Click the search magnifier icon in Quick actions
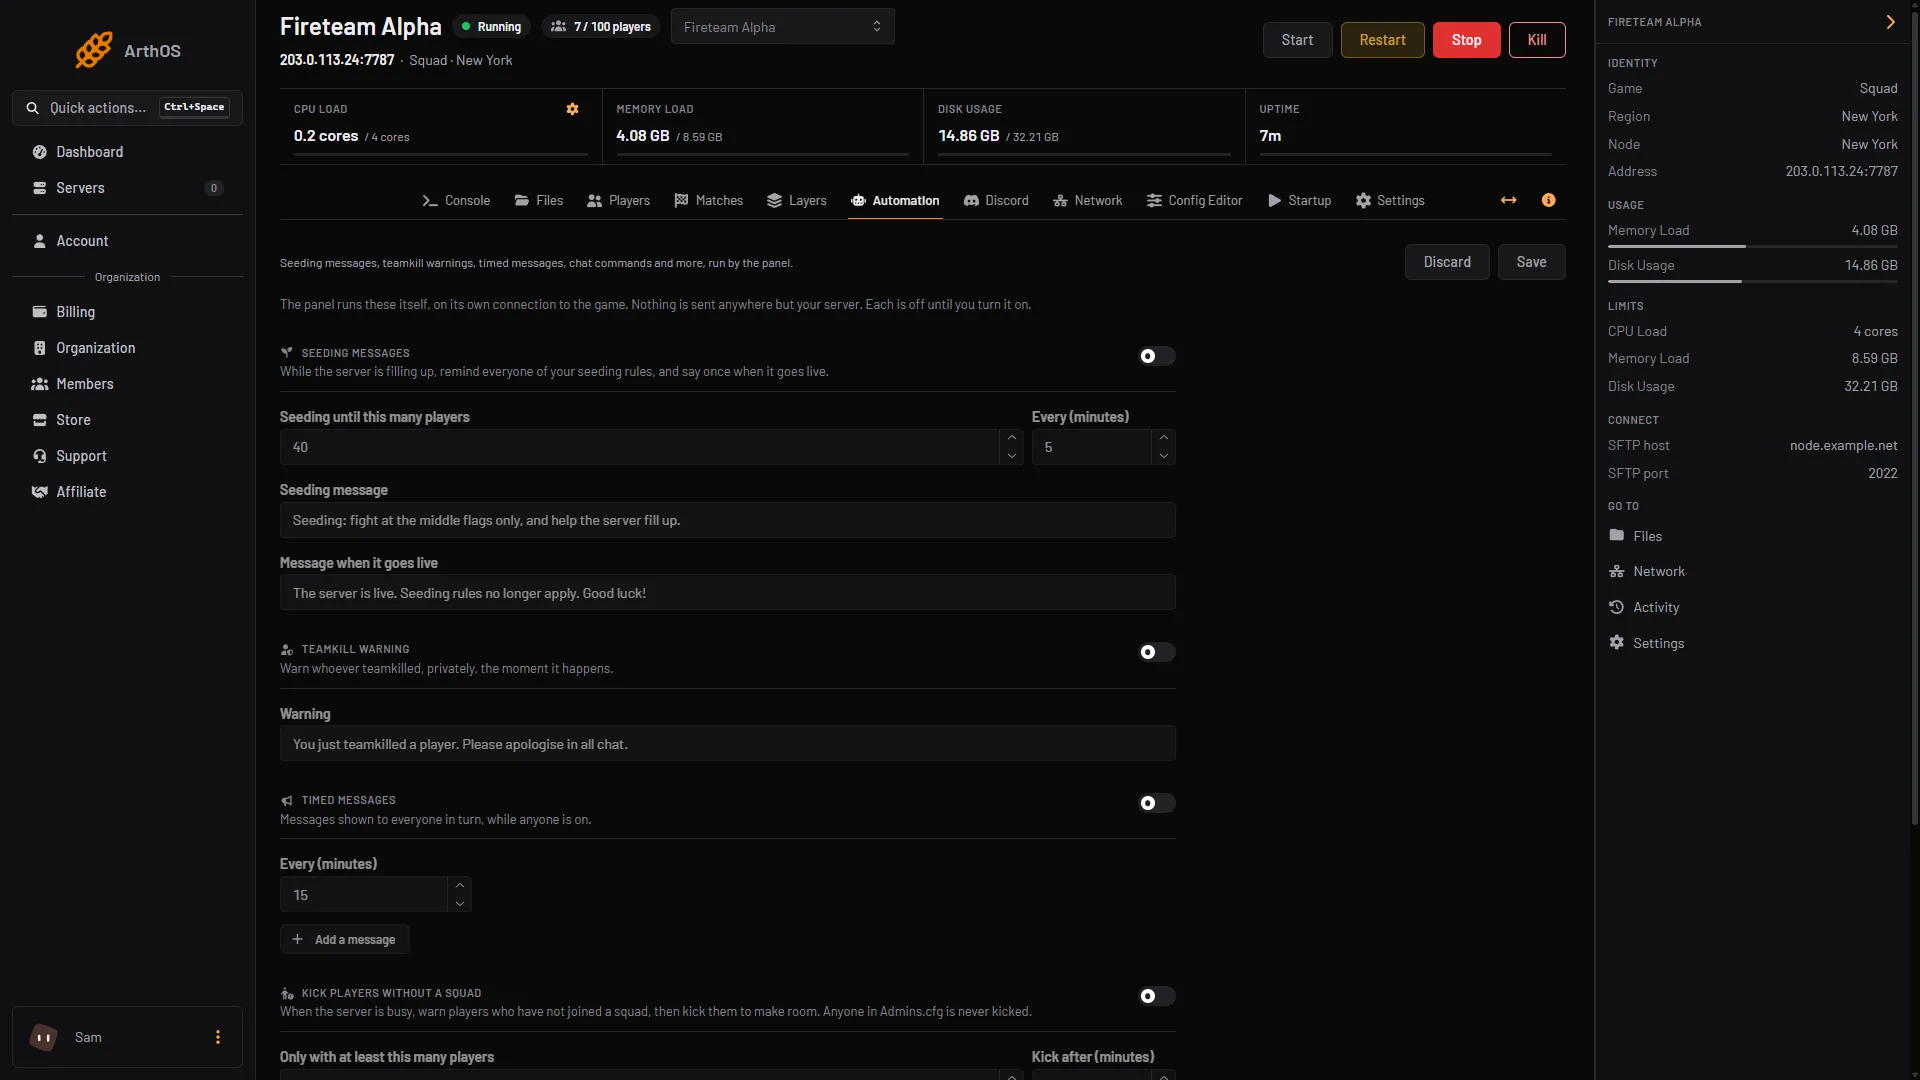 tap(33, 108)
